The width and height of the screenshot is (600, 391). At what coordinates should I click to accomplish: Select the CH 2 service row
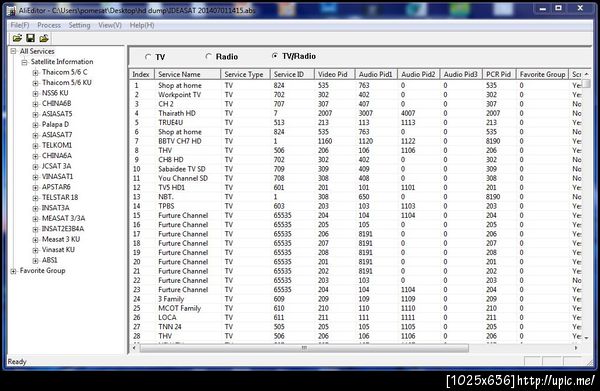356,104
